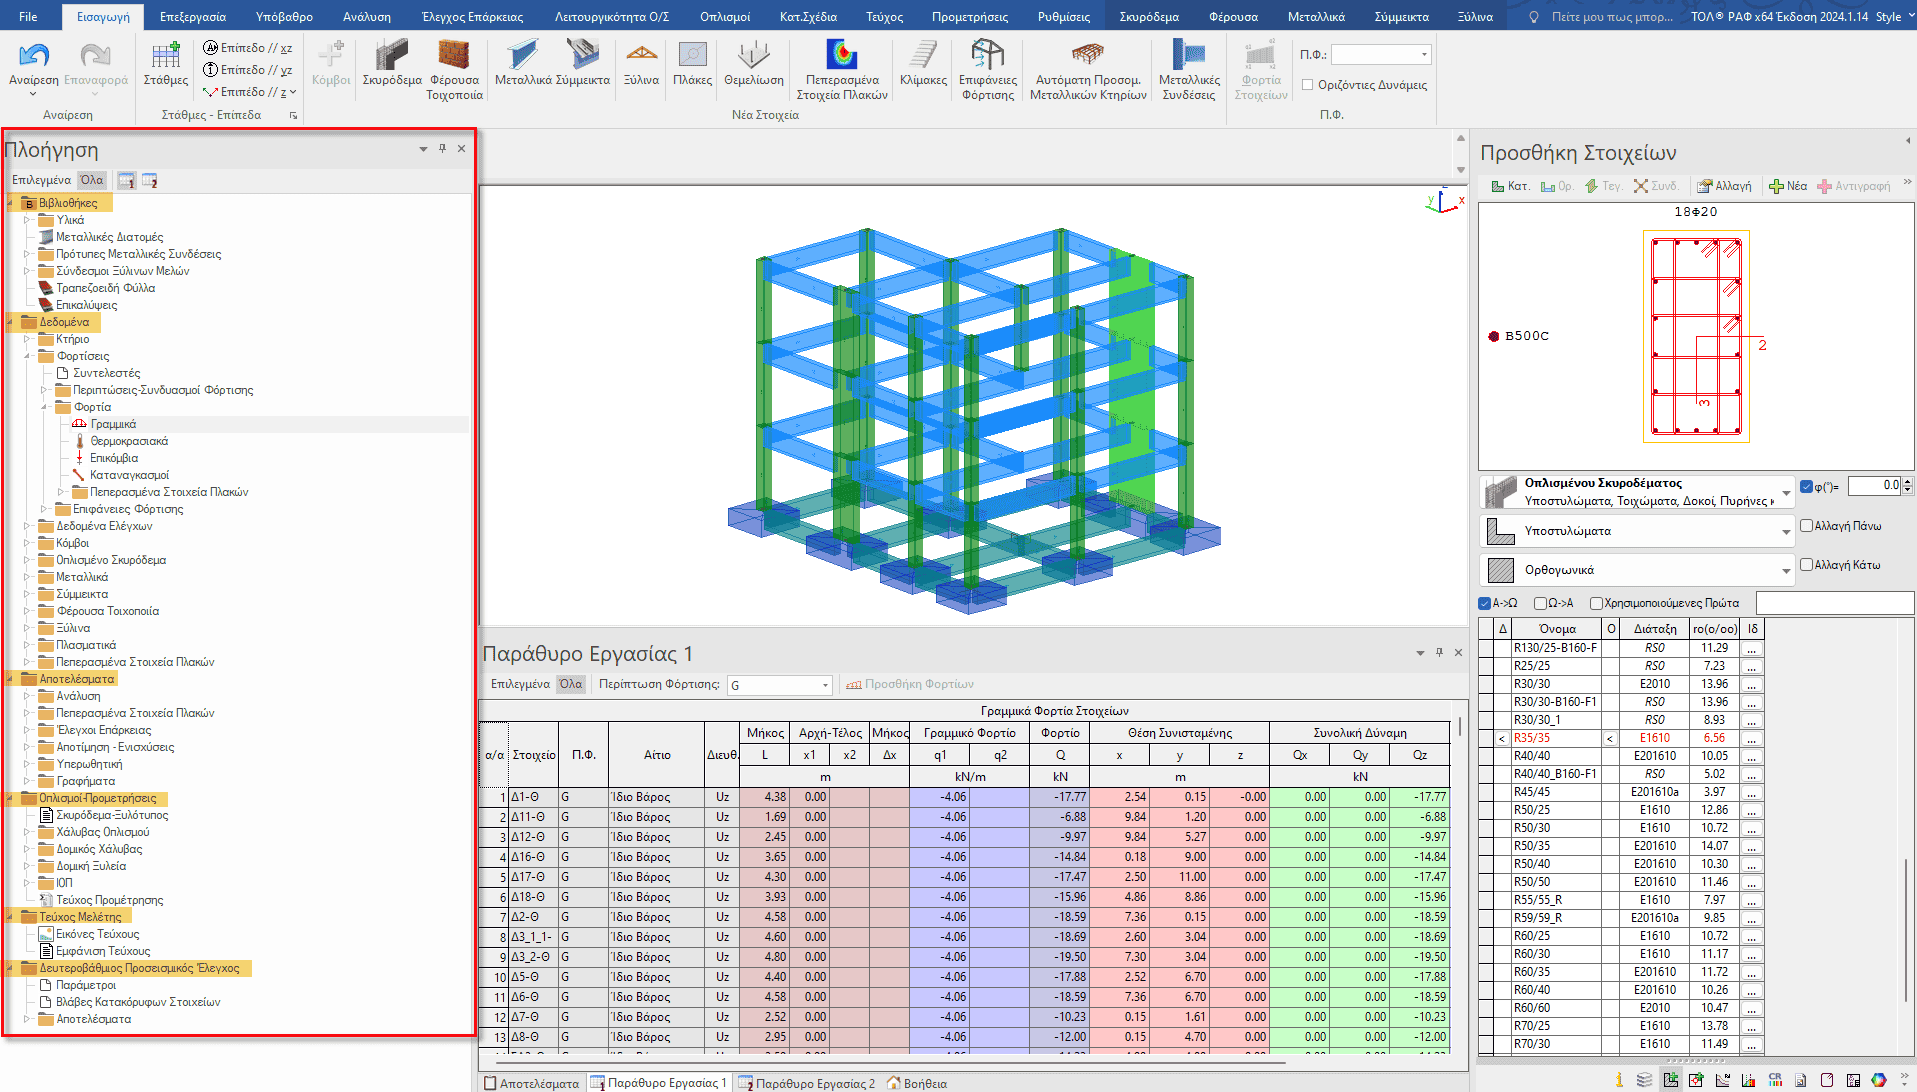Select the Θεμελίωση foundation icon
1917x1092 pixels.
pos(753,63)
